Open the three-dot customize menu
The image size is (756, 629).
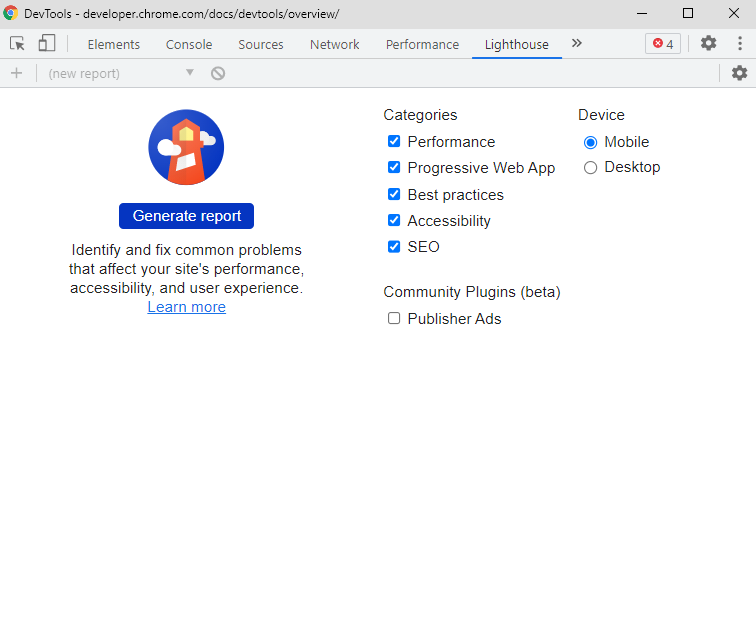(x=740, y=43)
